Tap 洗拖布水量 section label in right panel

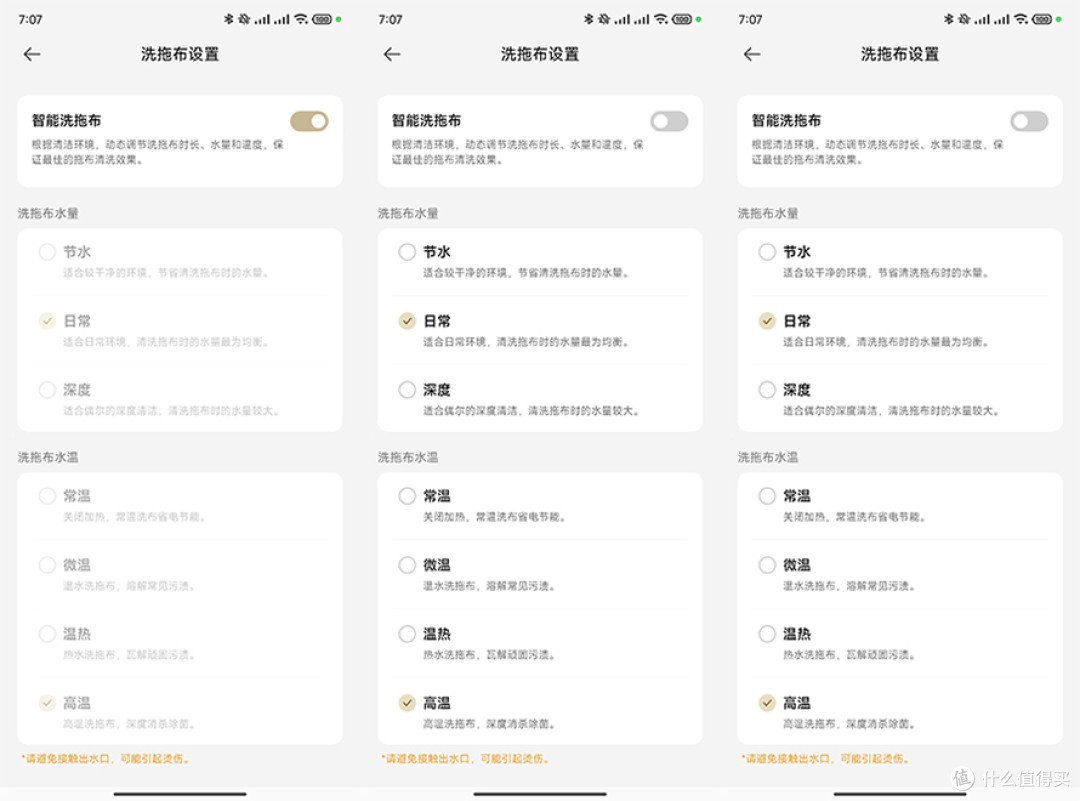pyautogui.click(x=769, y=213)
